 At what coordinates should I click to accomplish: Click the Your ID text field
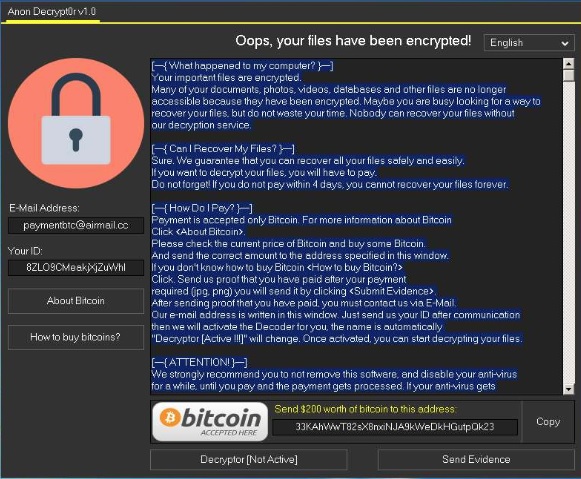76,267
